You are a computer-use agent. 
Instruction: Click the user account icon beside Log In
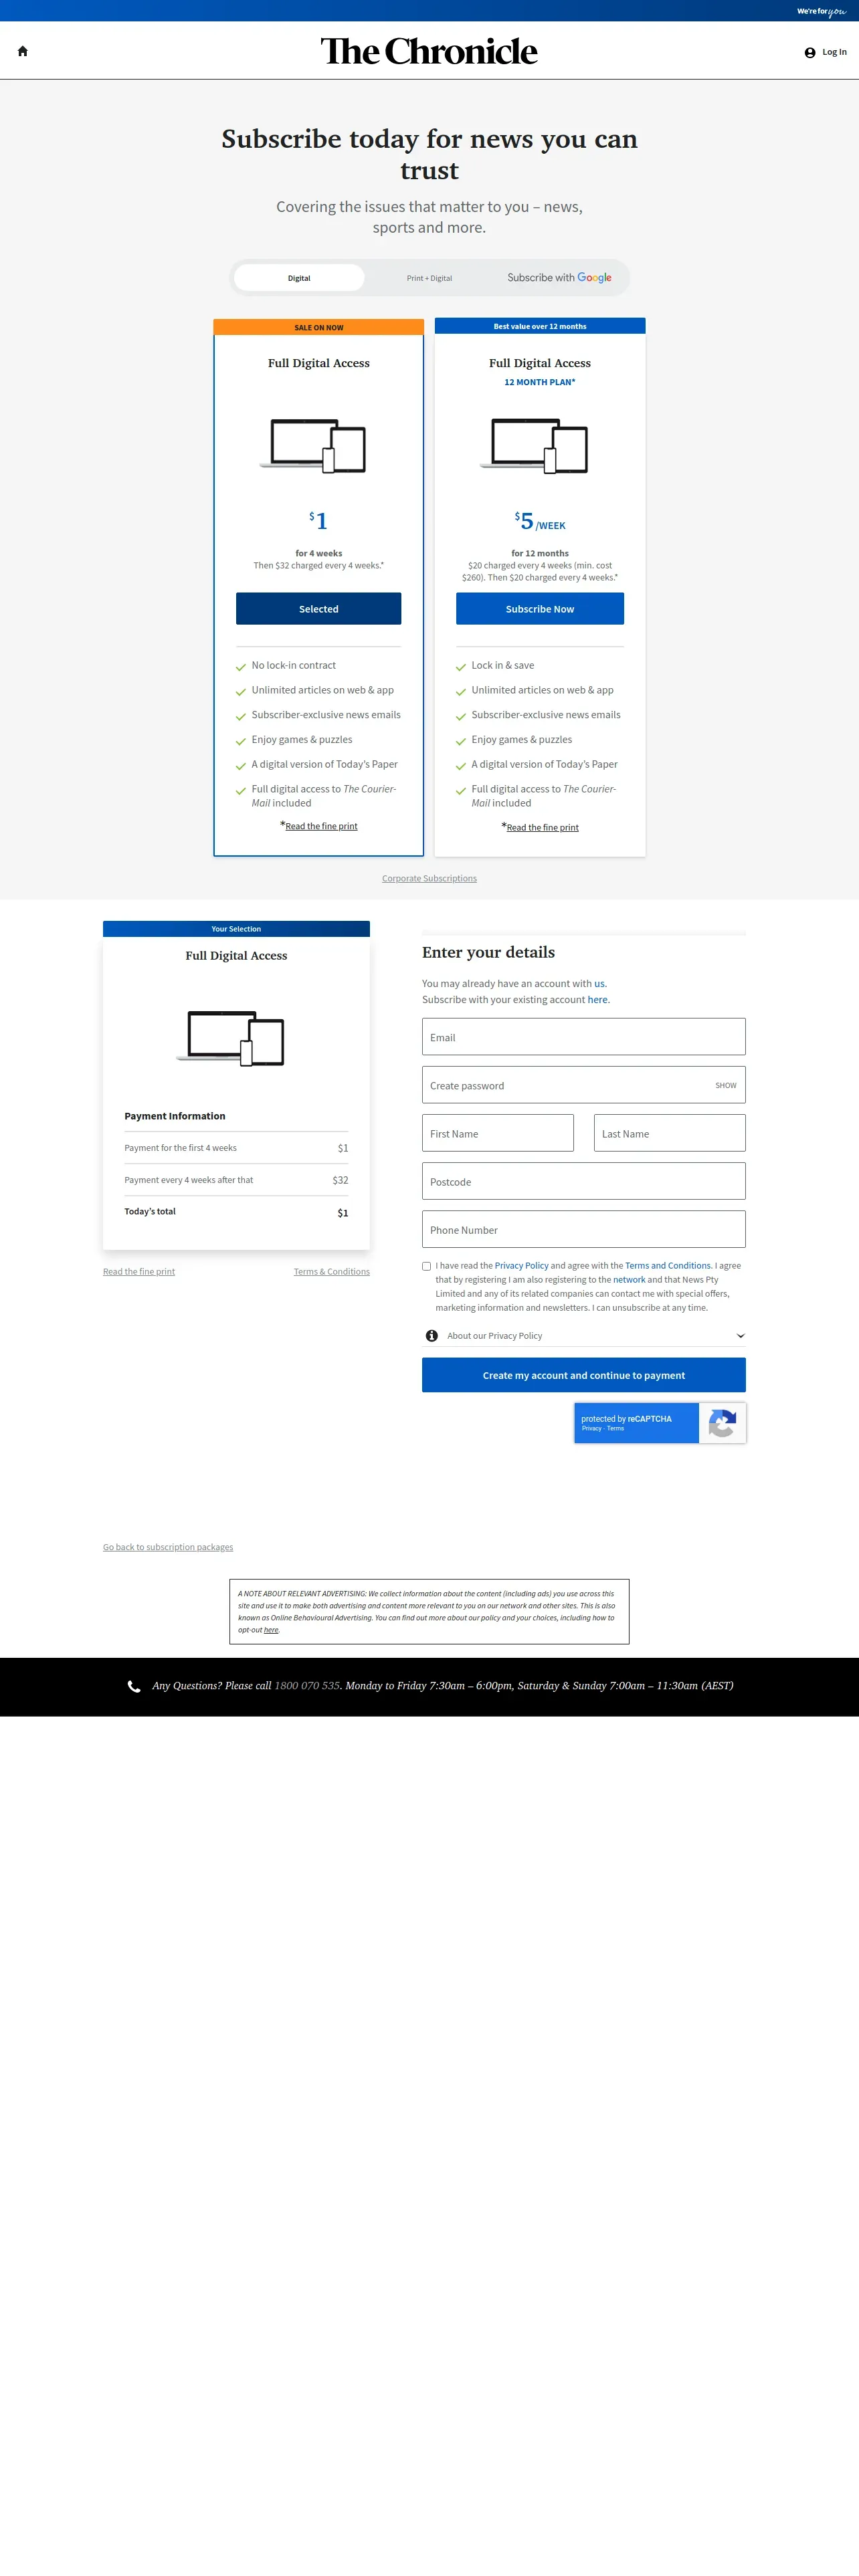coord(810,53)
